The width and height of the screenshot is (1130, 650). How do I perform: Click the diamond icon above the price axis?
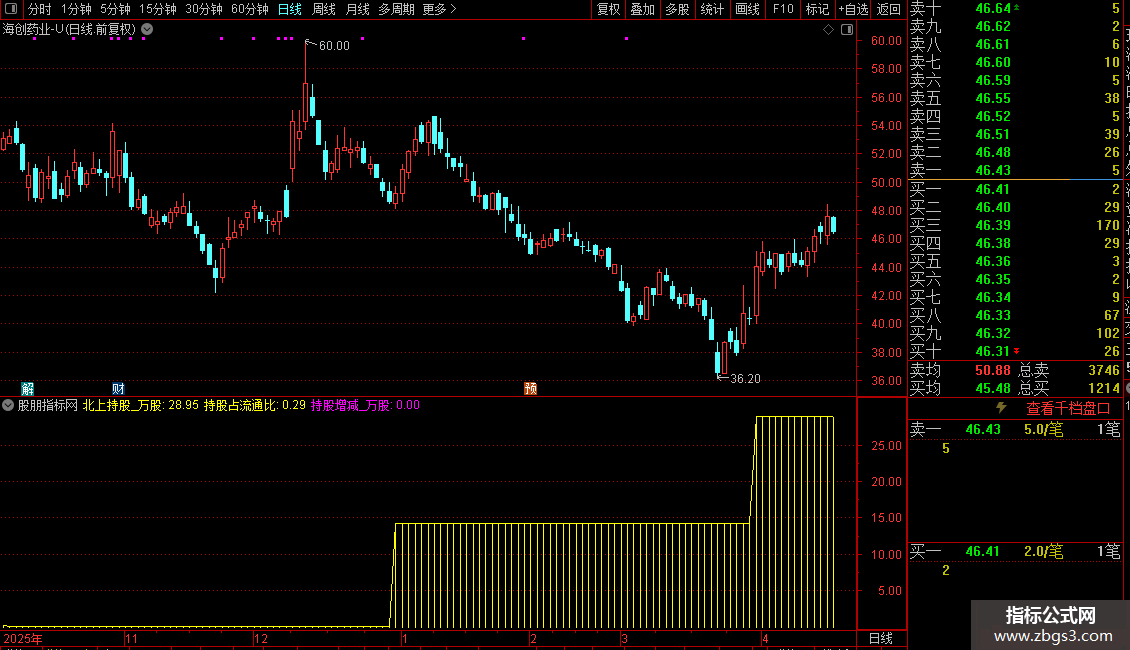pyautogui.click(x=828, y=30)
